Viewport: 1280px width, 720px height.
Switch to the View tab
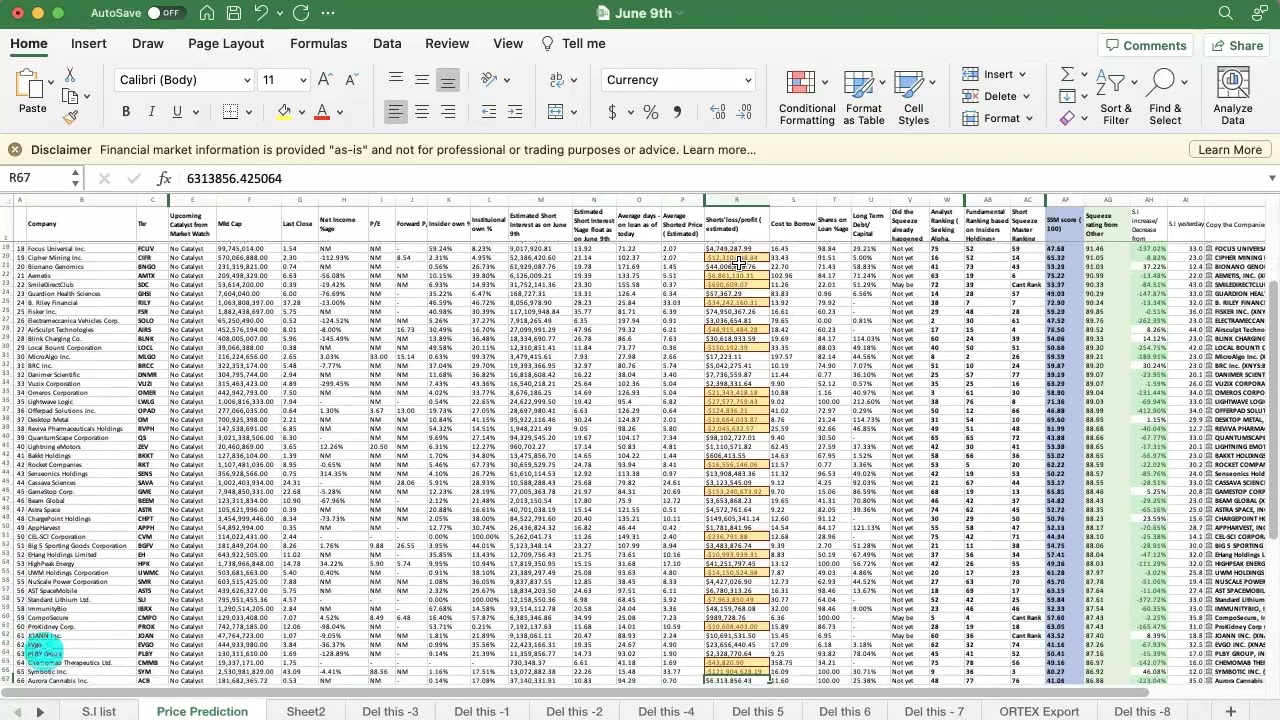[x=508, y=44]
